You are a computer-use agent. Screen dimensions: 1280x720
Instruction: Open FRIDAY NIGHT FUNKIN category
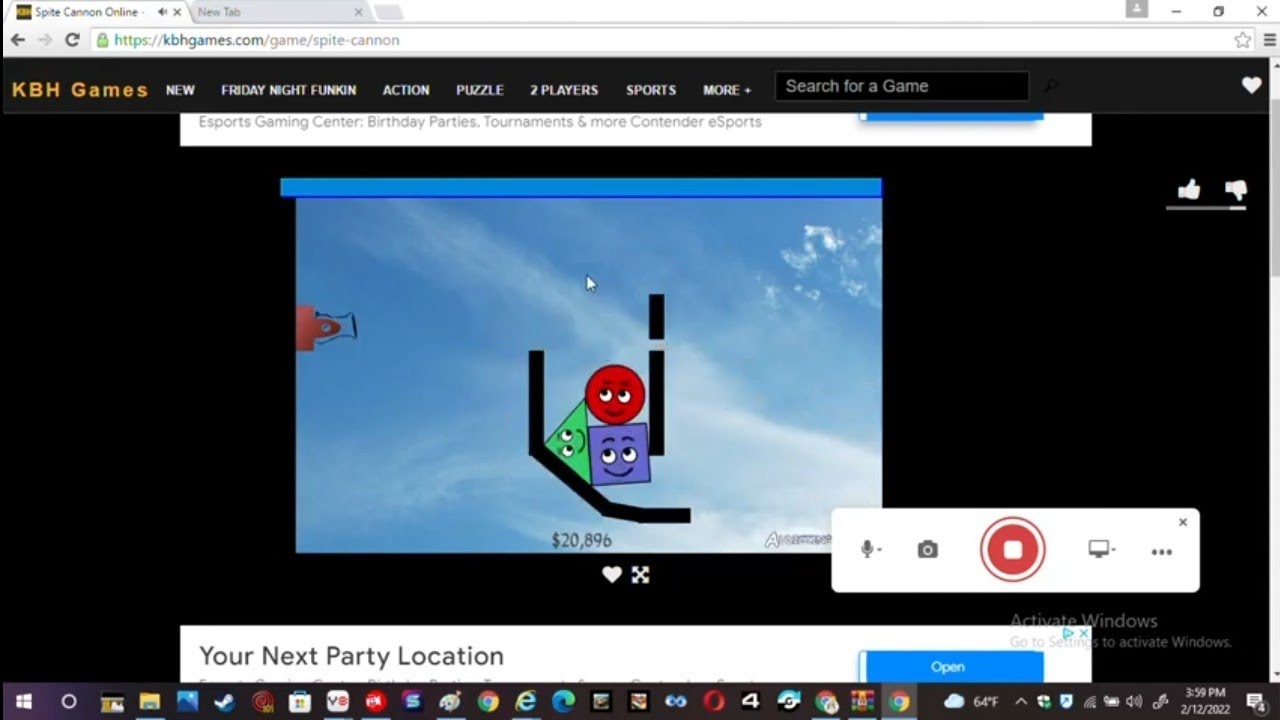coord(288,90)
